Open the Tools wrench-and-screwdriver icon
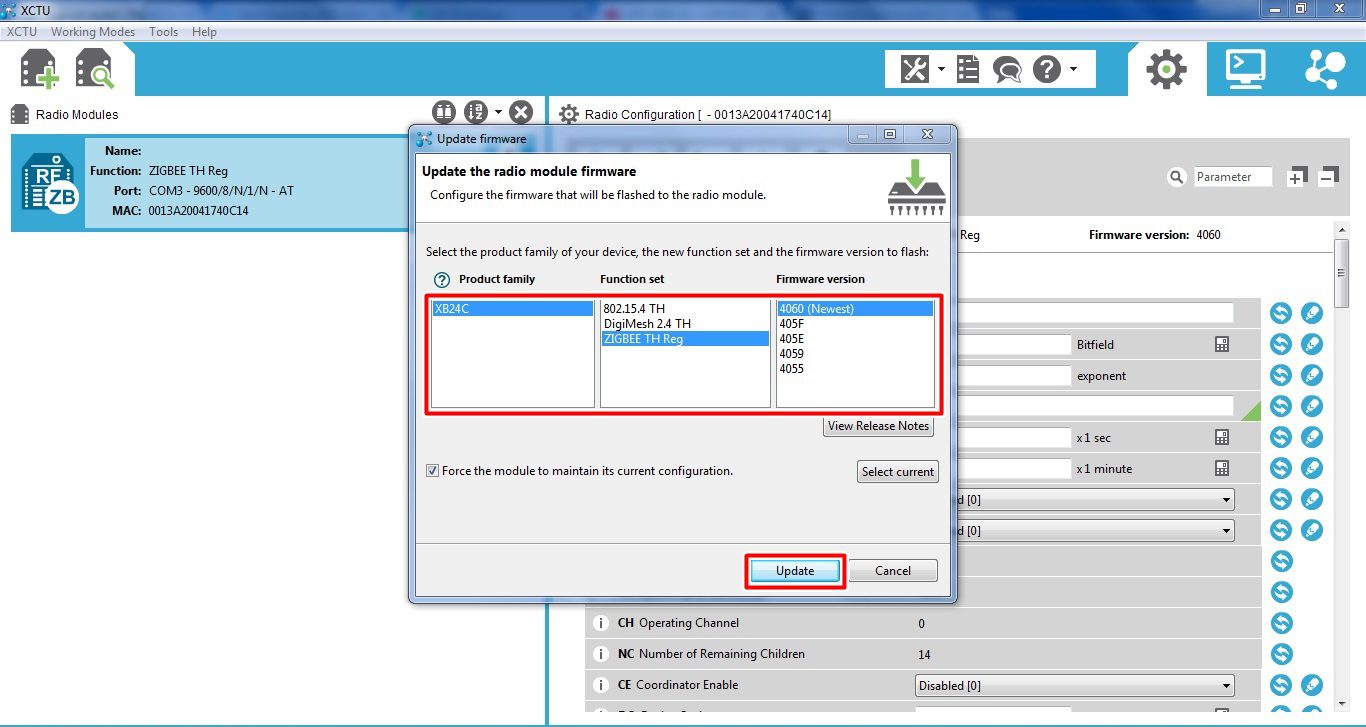The width and height of the screenshot is (1366, 727). (915, 69)
